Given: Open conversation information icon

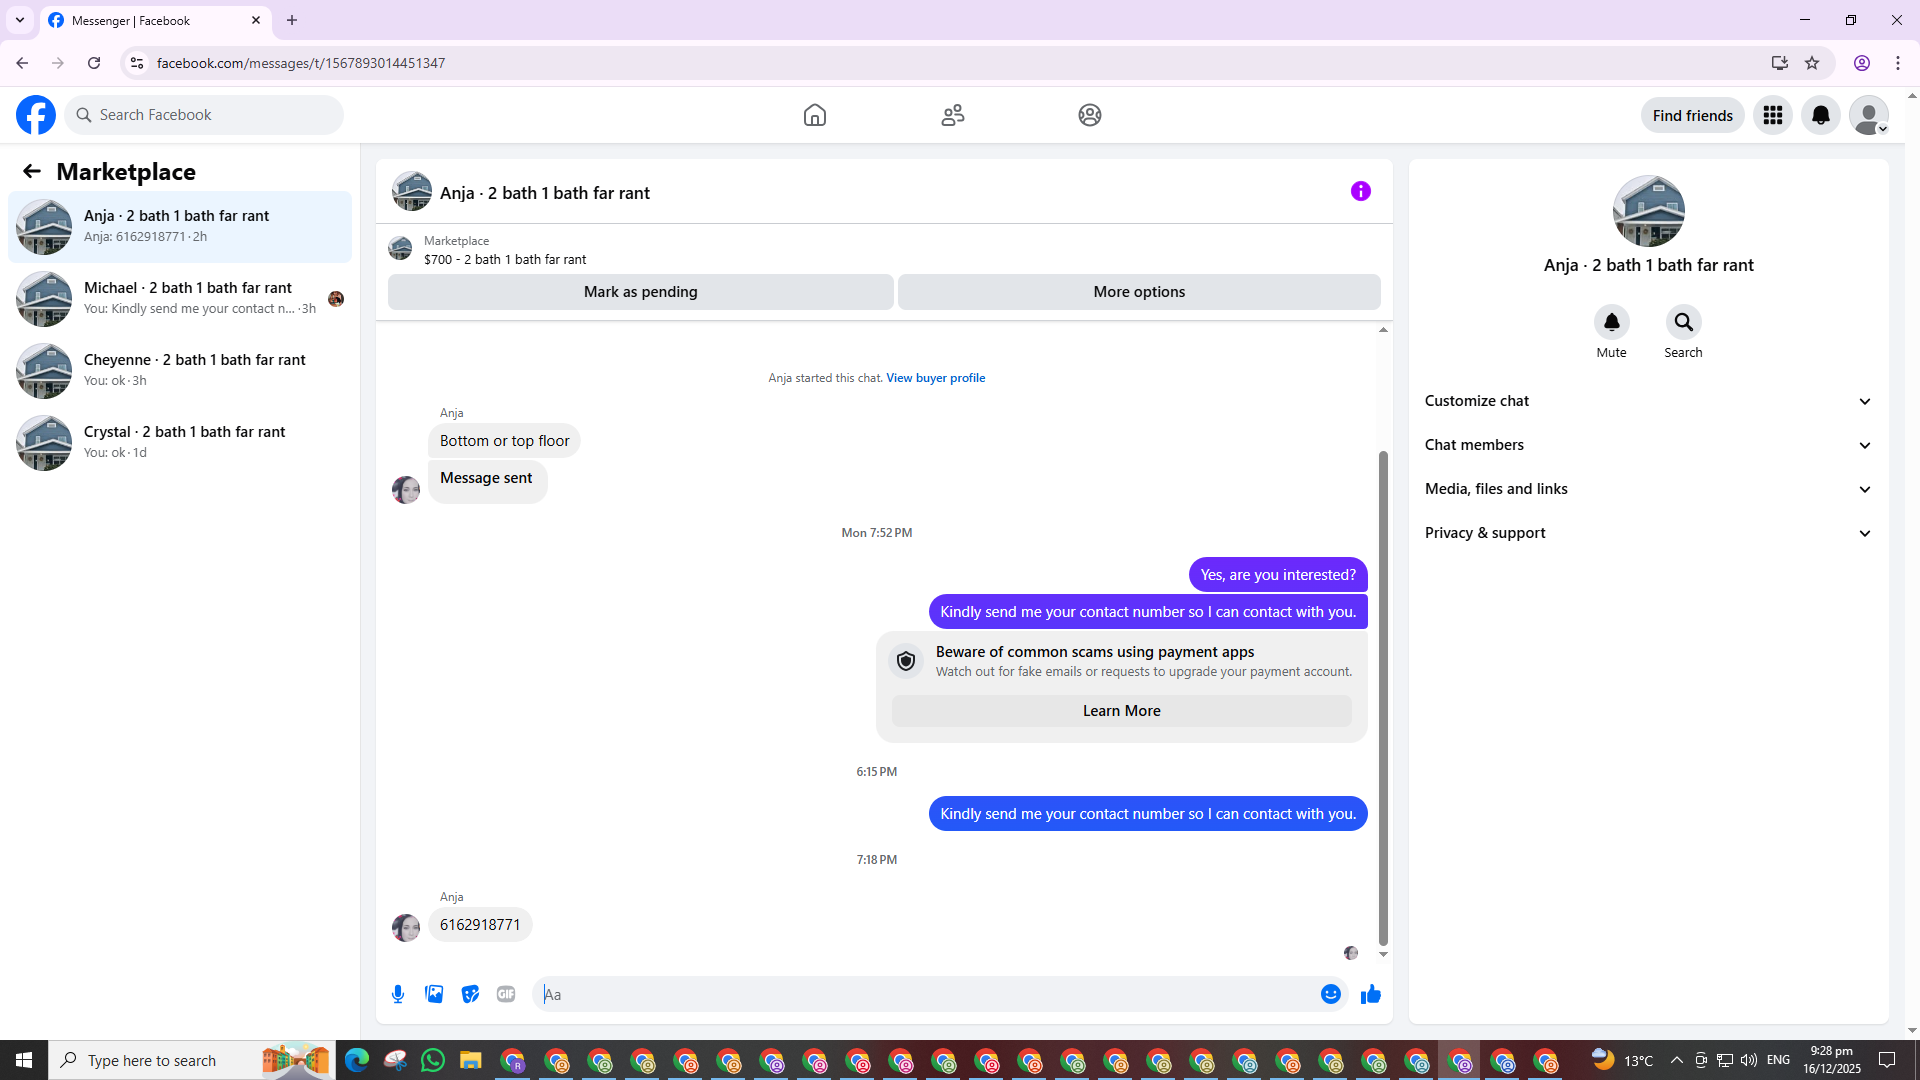Looking at the screenshot, I should [x=1361, y=191].
